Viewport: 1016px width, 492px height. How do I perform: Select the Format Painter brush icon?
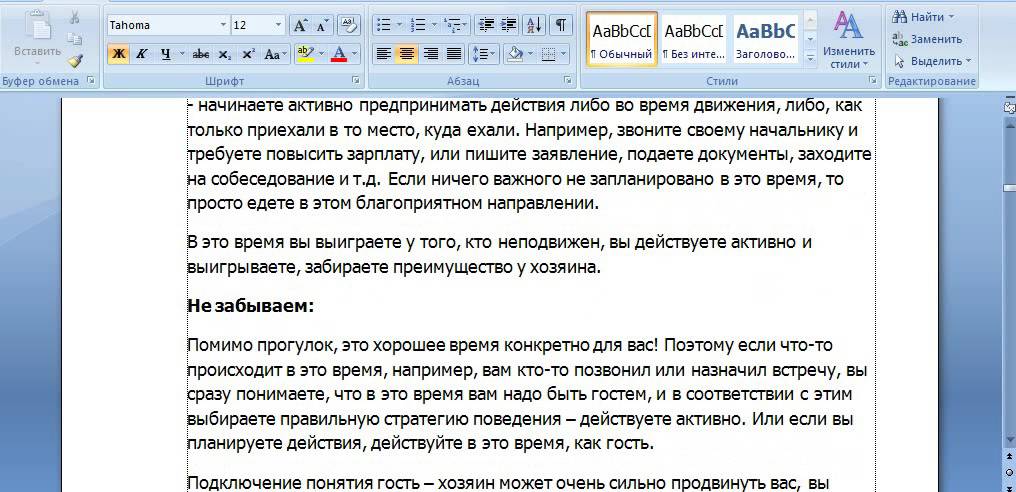click(x=75, y=60)
